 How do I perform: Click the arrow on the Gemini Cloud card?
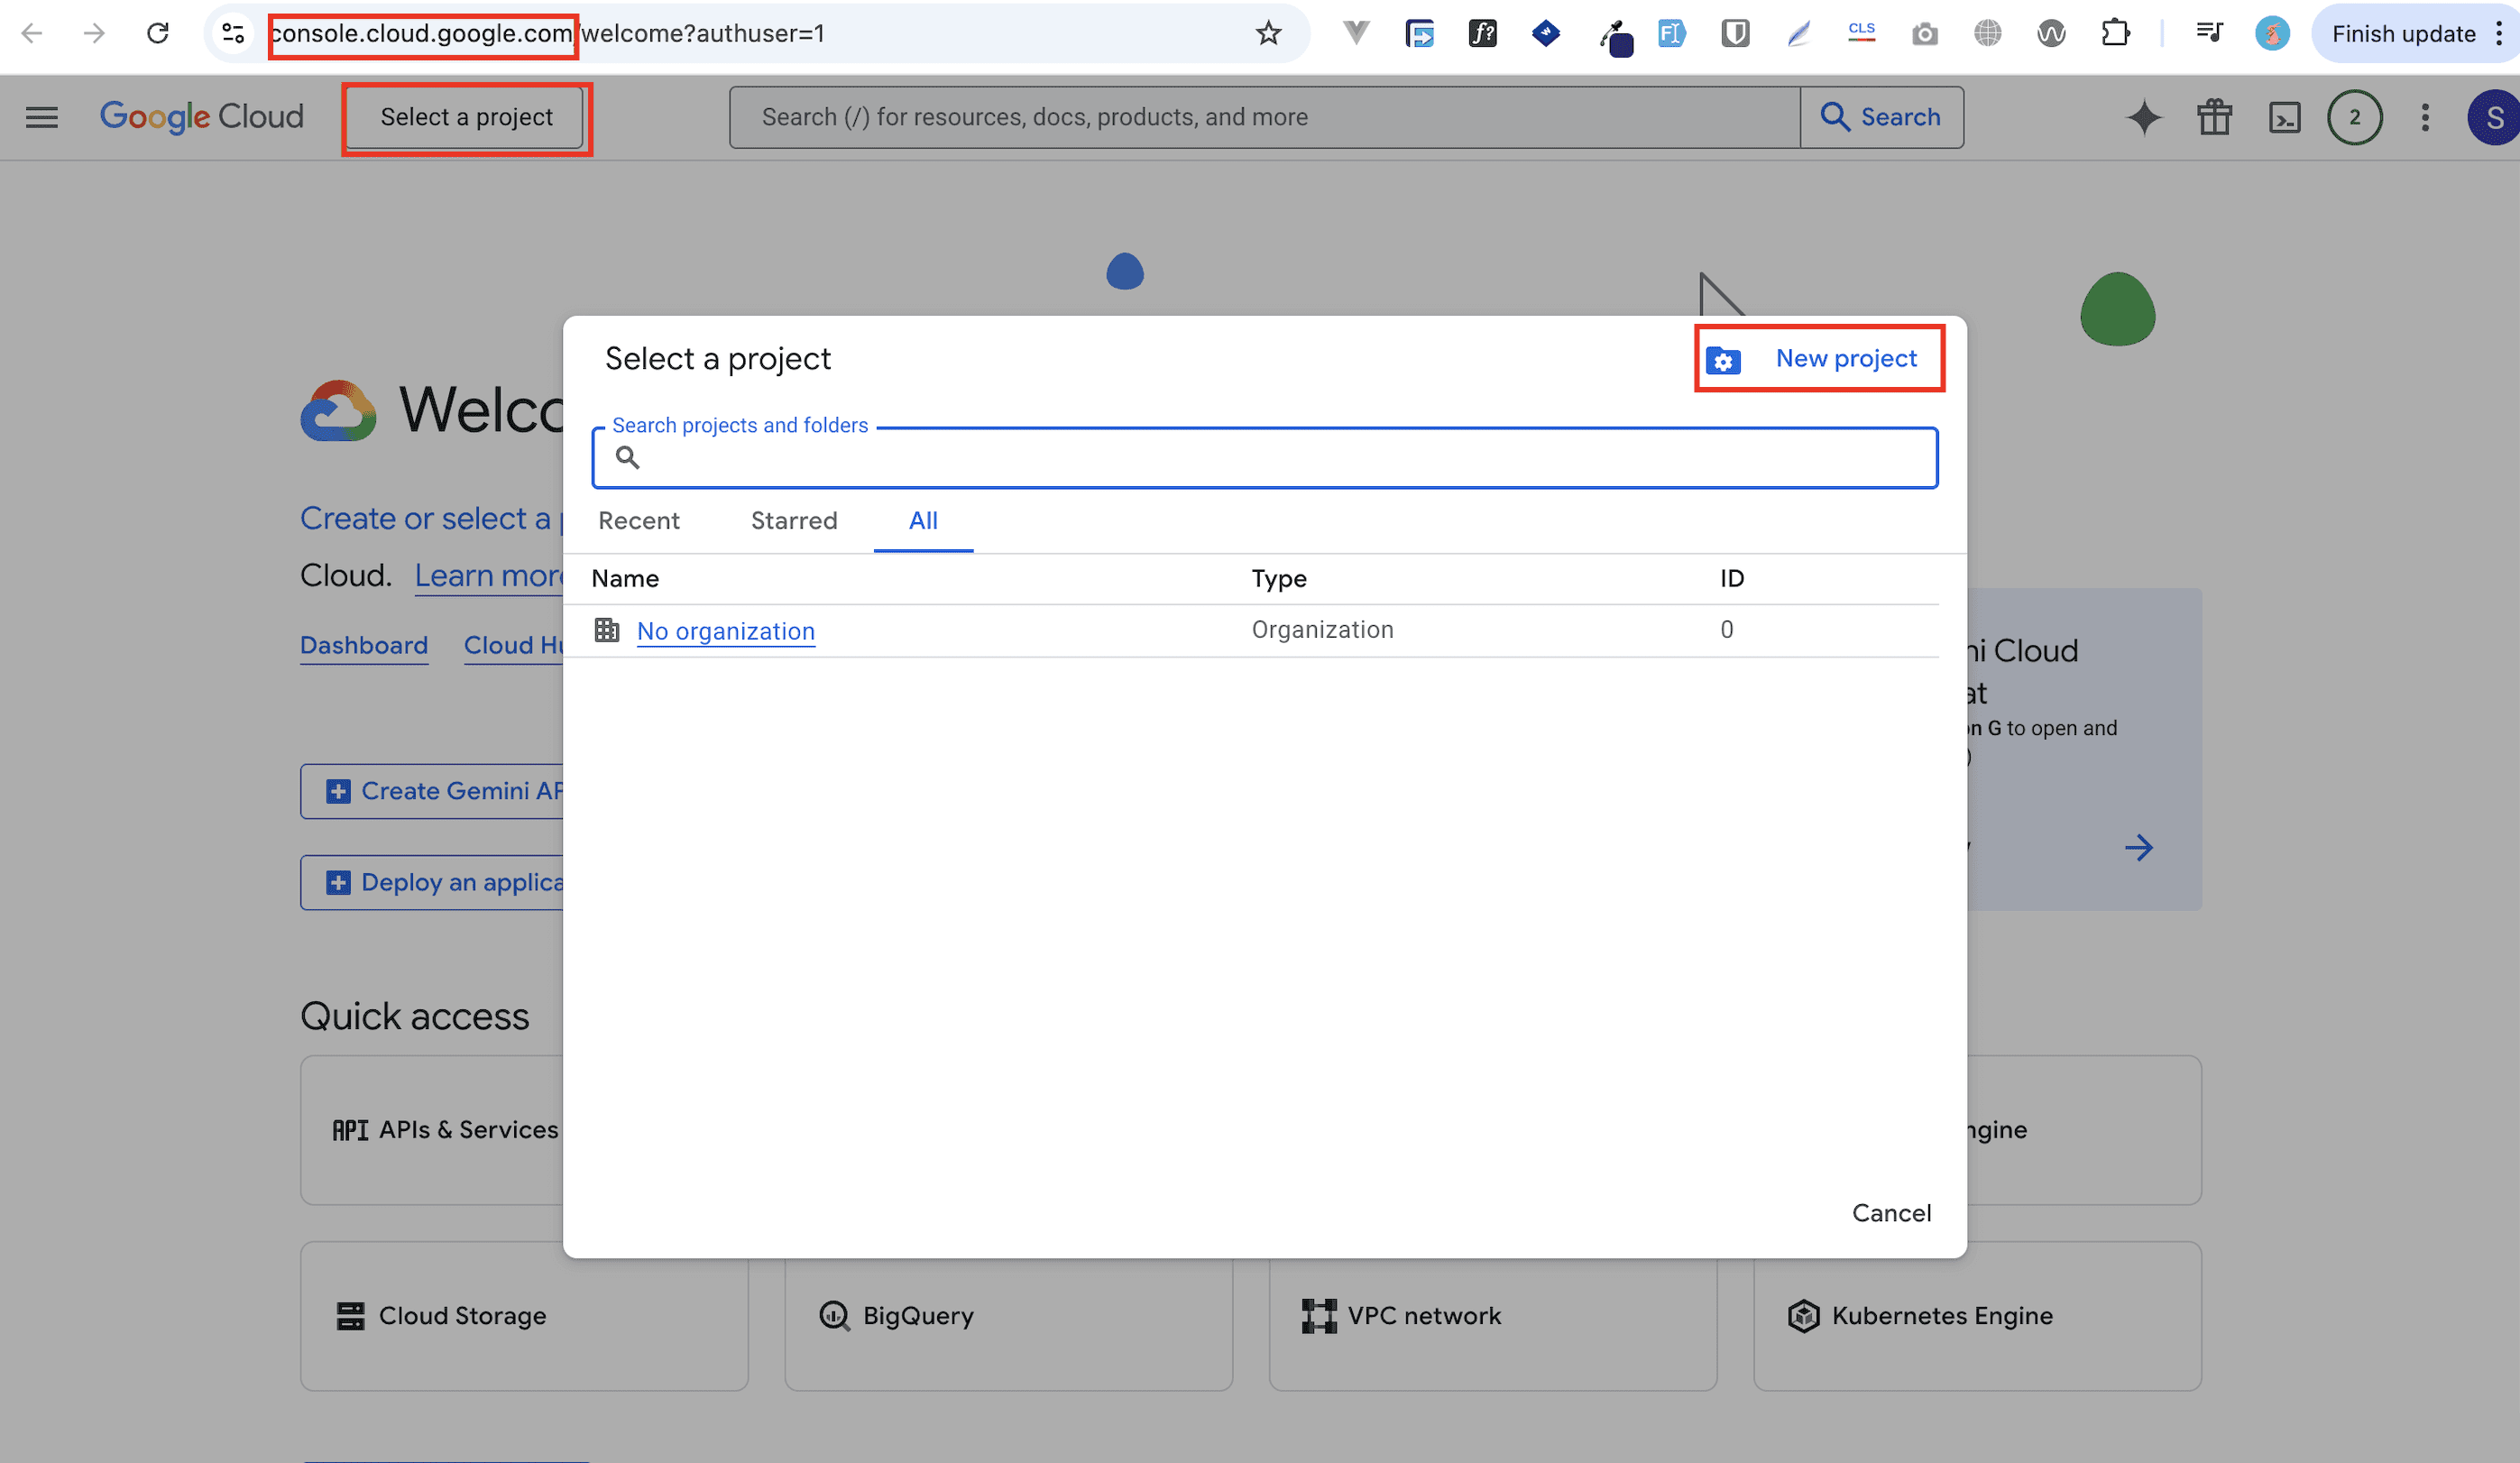[x=2139, y=848]
